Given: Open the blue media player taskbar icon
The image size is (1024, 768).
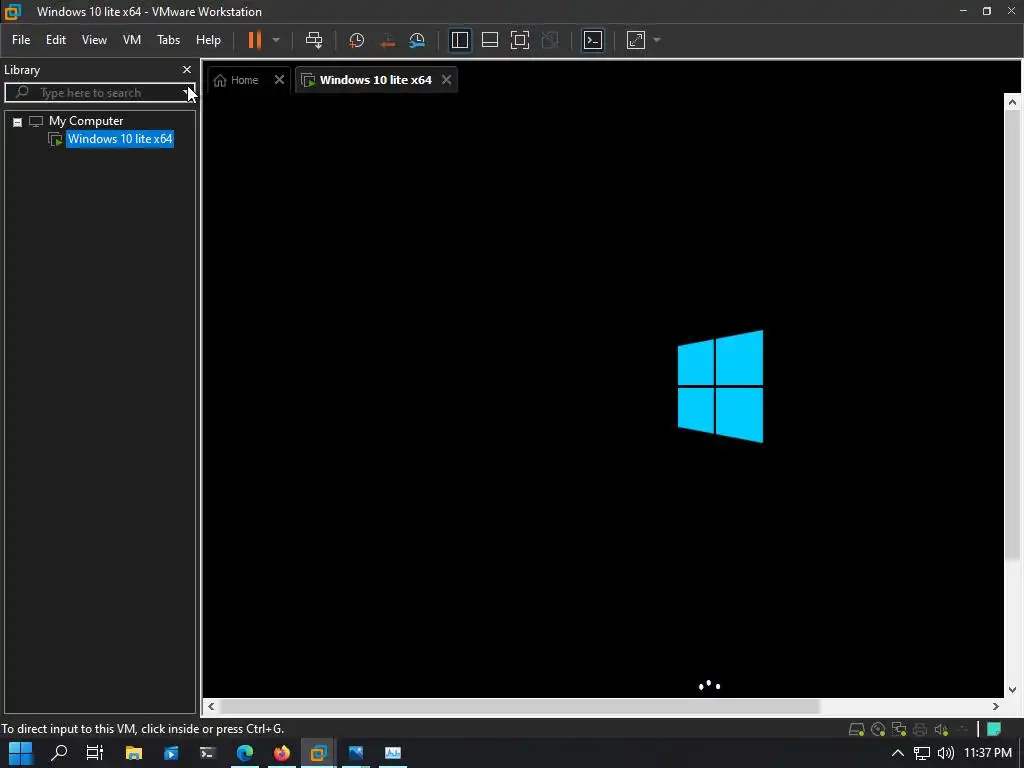Looking at the screenshot, I should (171, 753).
